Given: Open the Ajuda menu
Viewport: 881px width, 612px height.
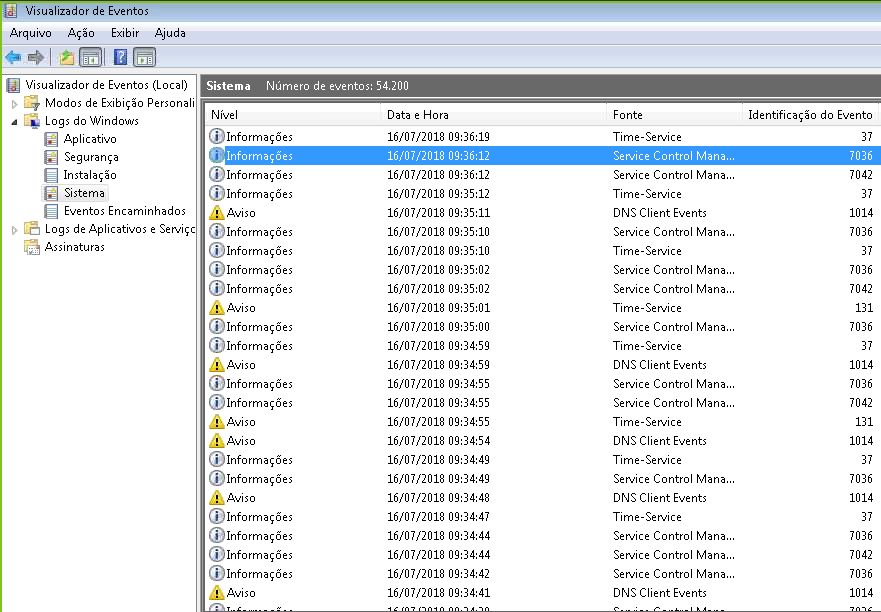Looking at the screenshot, I should pyautogui.click(x=170, y=33).
